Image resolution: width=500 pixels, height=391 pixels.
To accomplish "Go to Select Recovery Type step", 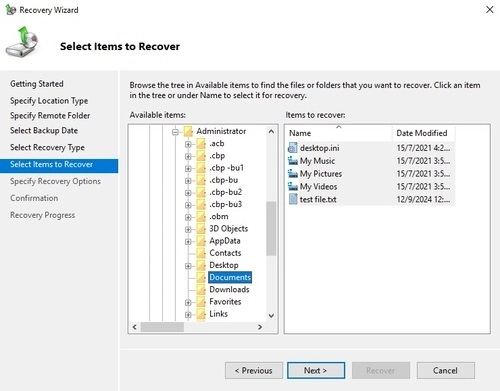I will point(47,147).
